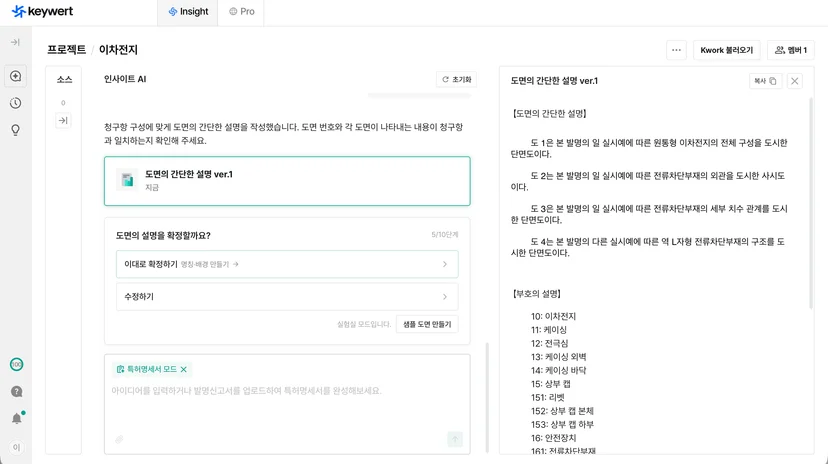Open history clock icon in sidebar
Screen dimensions: 828x464
(15, 103)
